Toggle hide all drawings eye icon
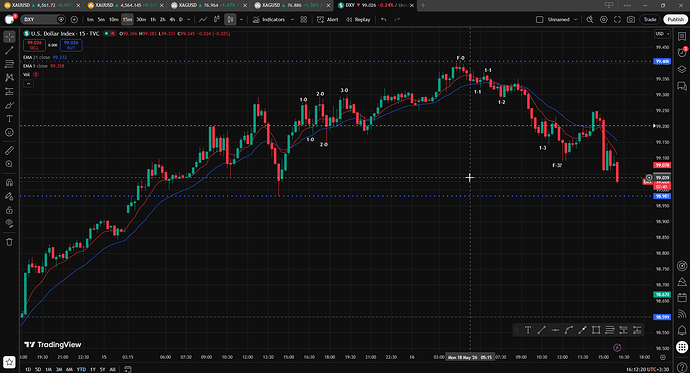The height and width of the screenshot is (373, 690). 9,223
